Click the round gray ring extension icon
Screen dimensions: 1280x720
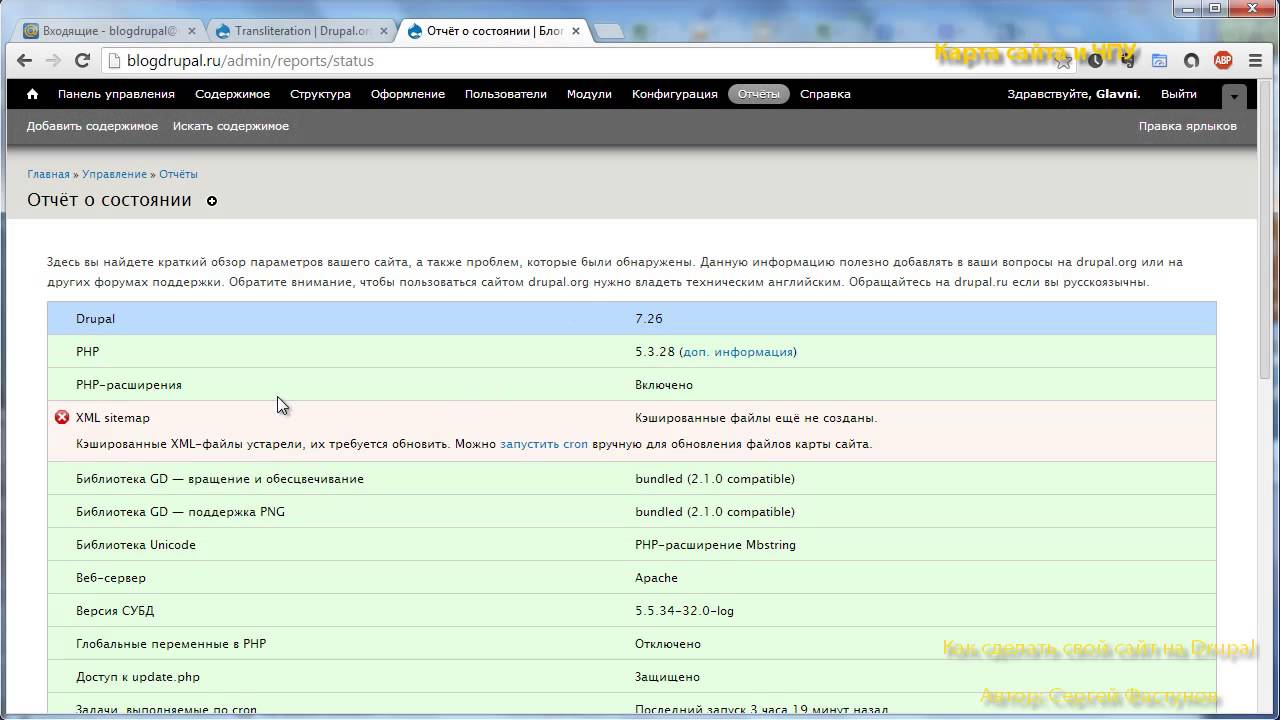point(1191,61)
